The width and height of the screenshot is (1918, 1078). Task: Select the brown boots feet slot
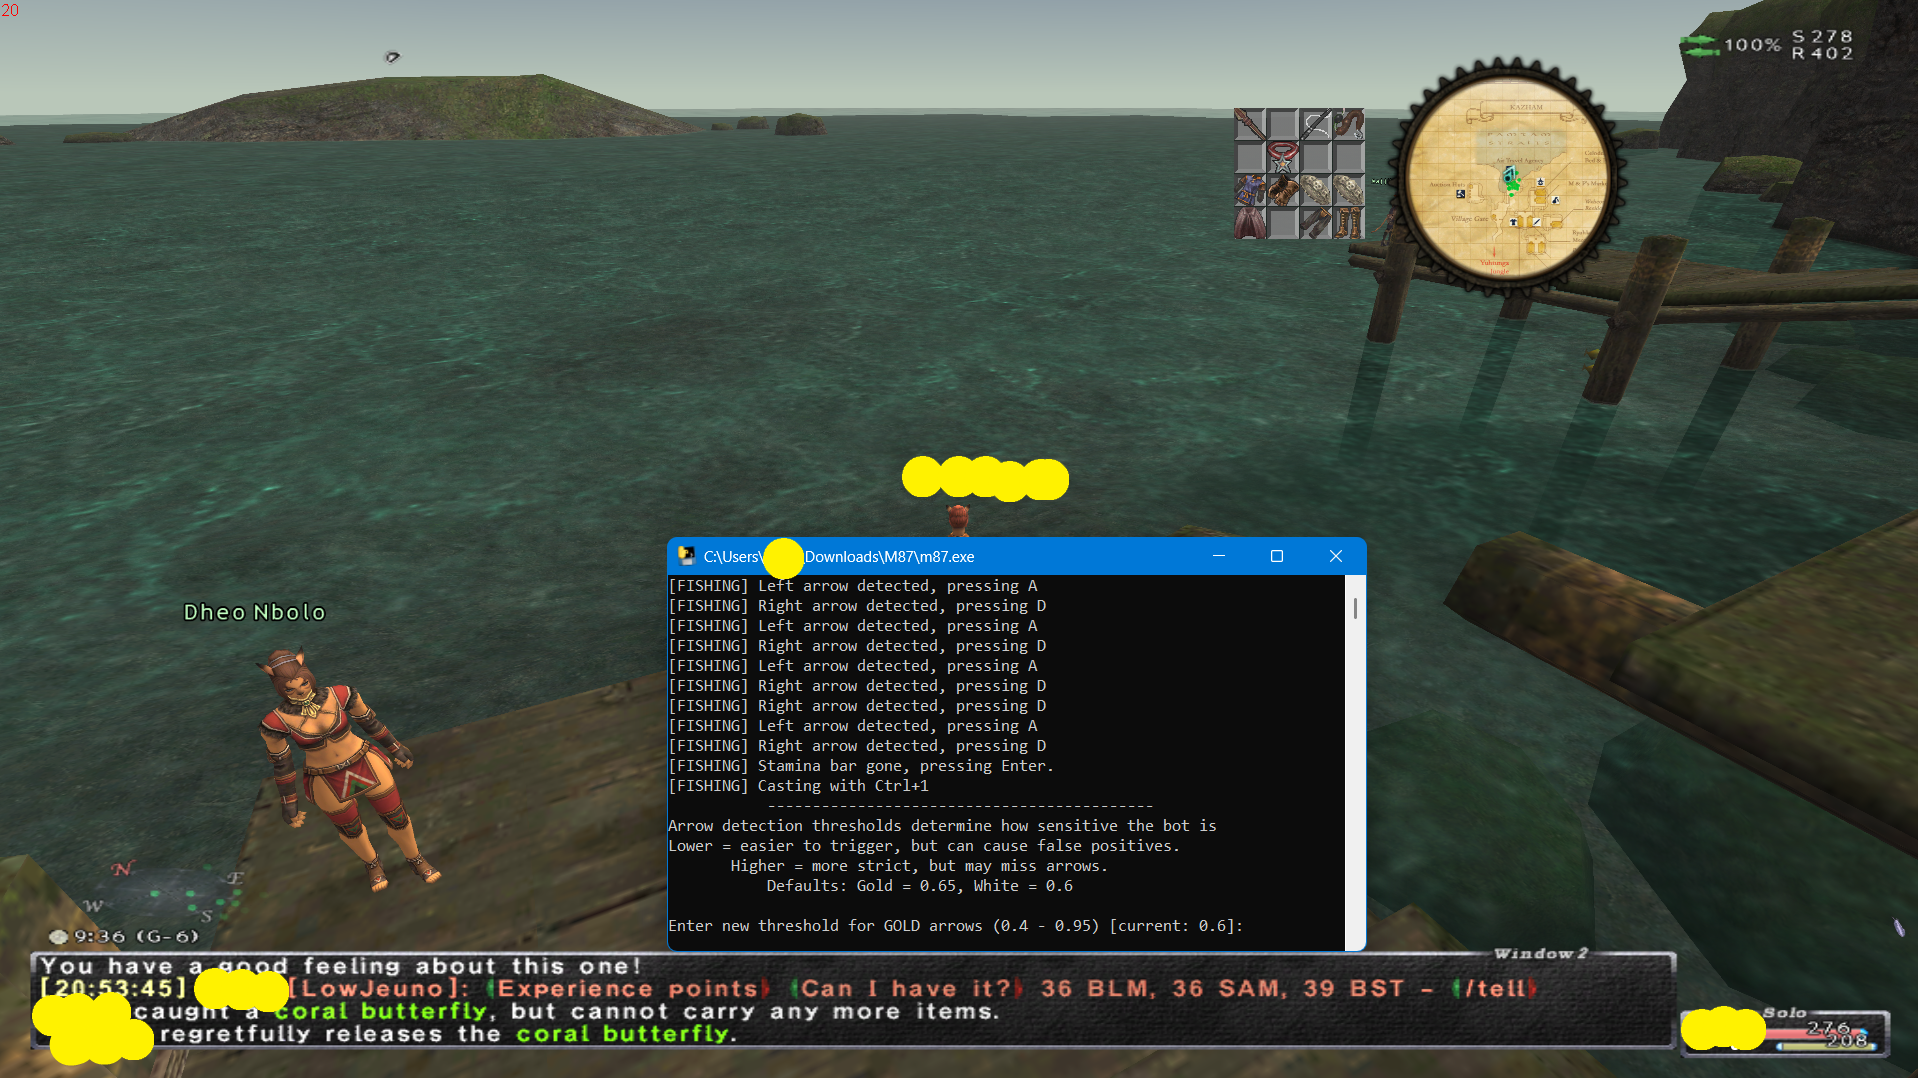click(1349, 223)
